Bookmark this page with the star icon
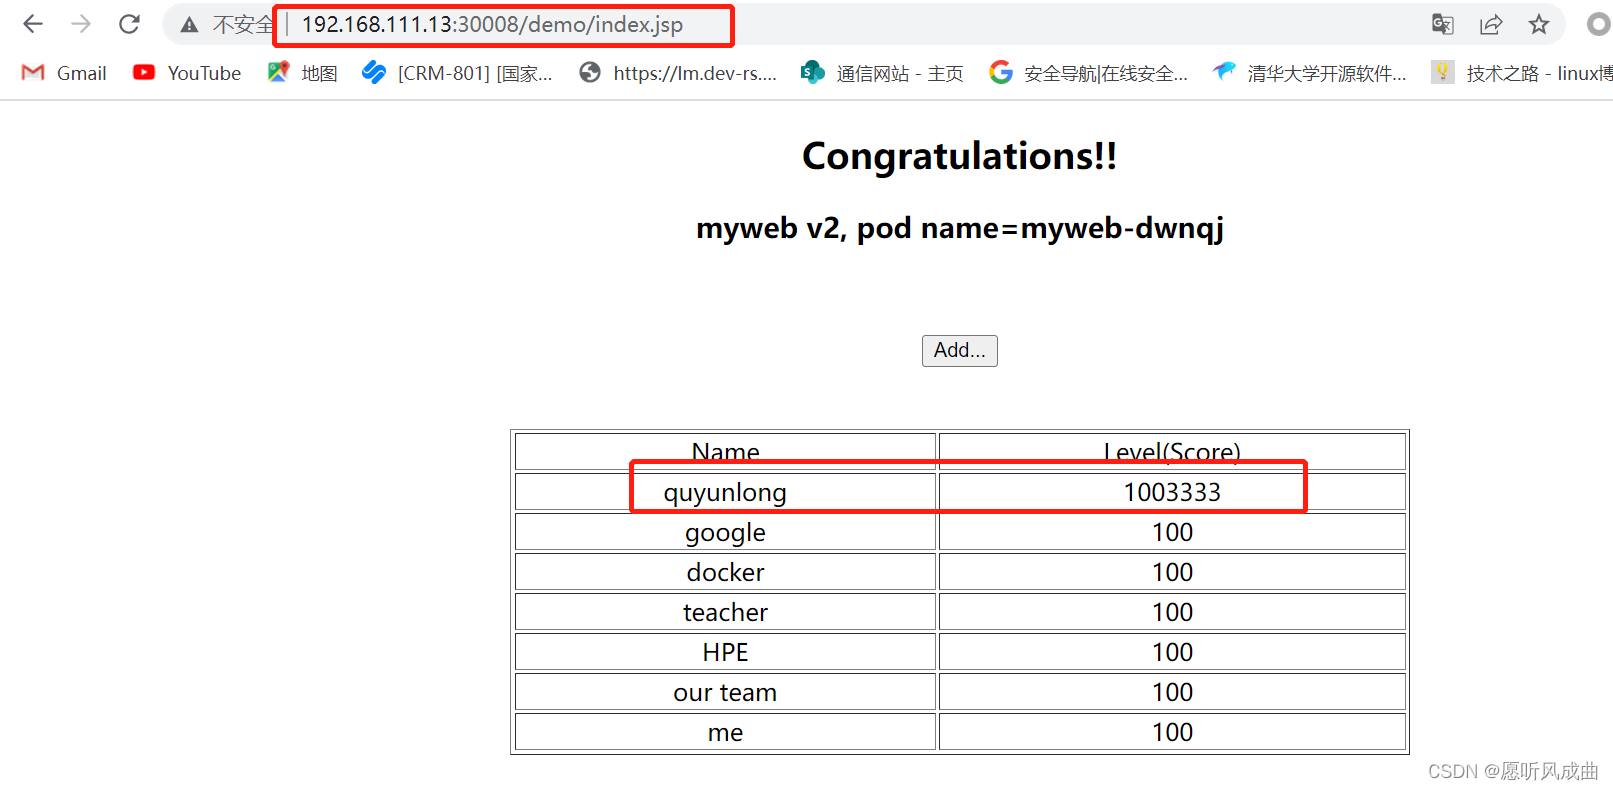Screen dimensions: 1613x790 click(x=1539, y=24)
